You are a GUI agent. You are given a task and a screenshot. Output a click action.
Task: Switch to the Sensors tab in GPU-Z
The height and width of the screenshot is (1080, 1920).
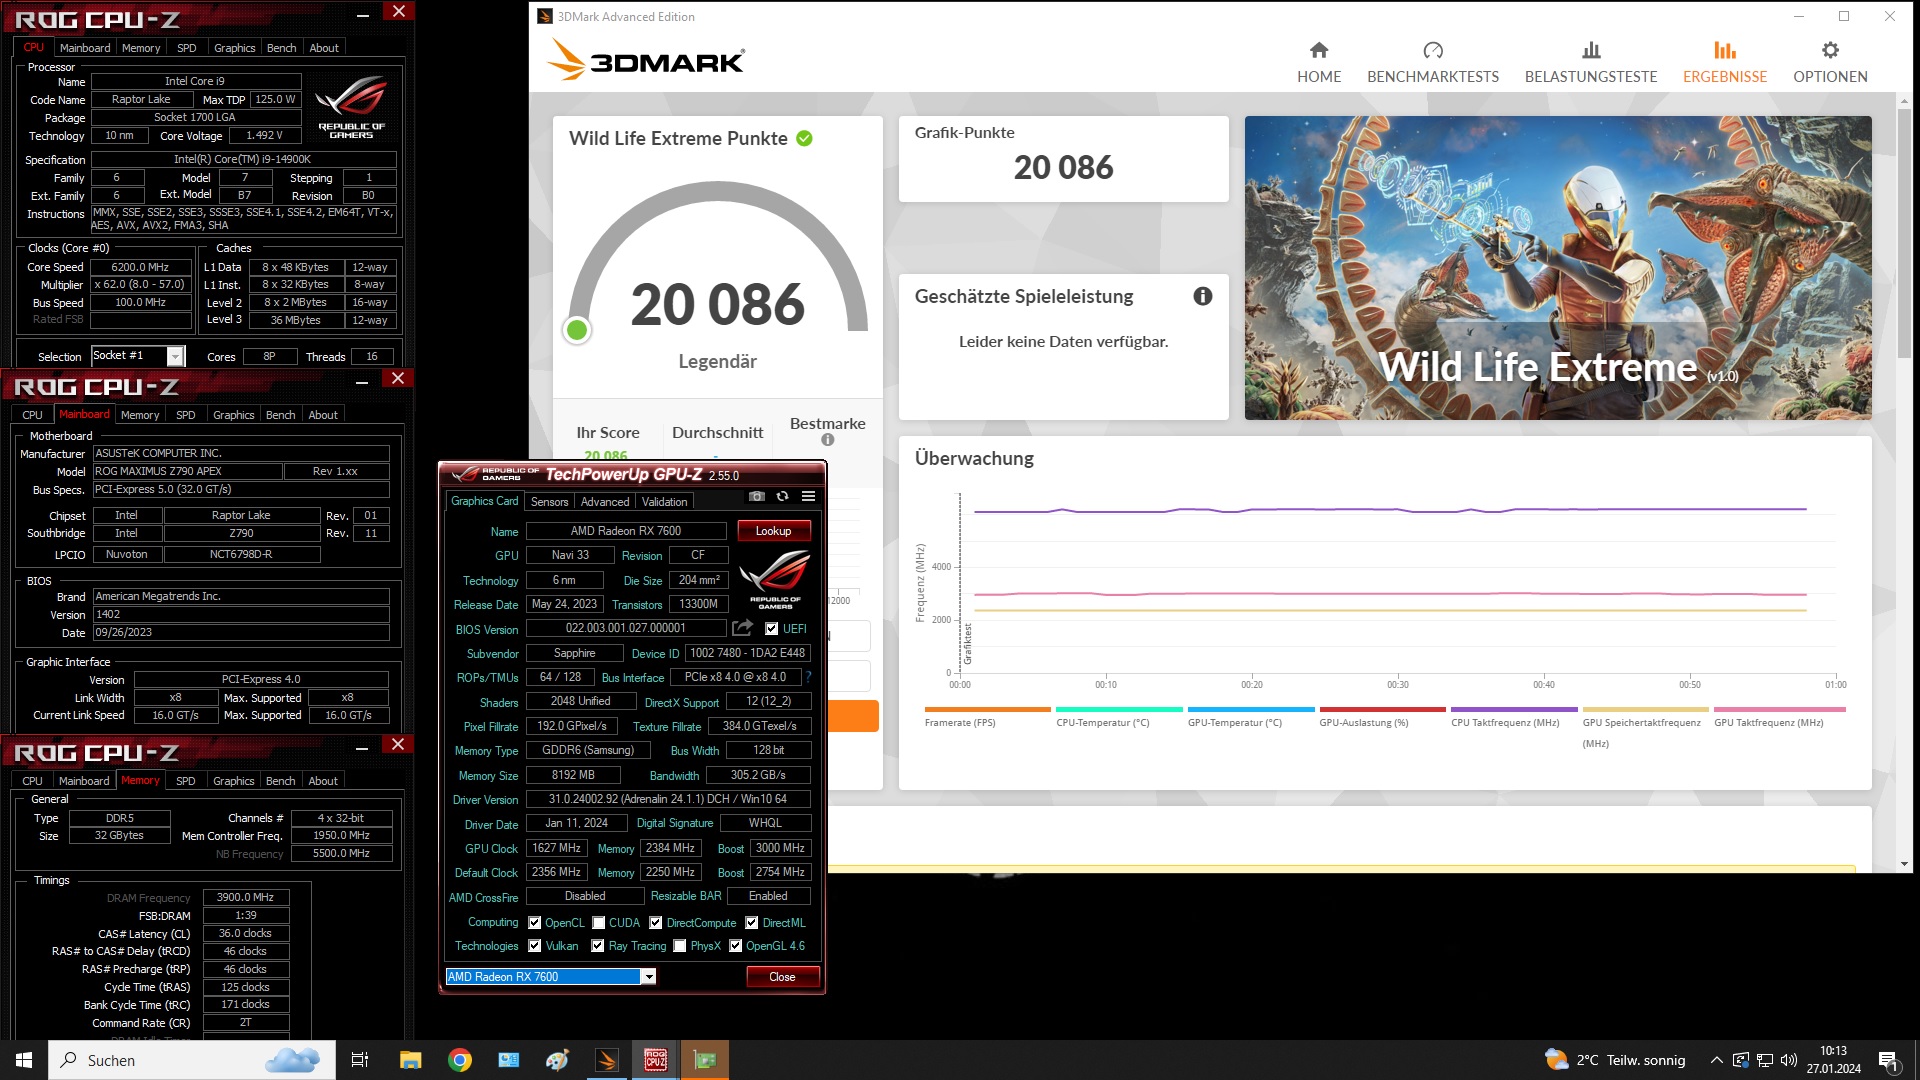point(549,502)
